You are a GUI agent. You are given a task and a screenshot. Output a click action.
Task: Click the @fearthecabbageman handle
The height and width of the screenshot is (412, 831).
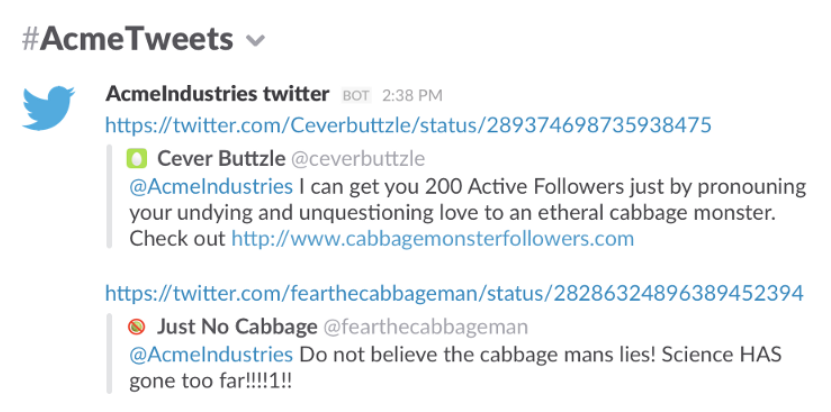click(x=426, y=327)
